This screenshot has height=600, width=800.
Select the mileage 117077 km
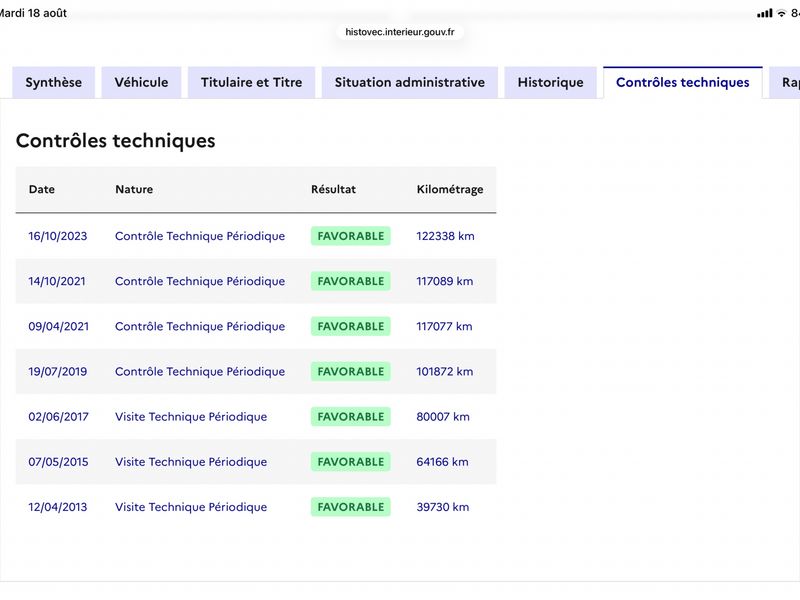[444, 327]
